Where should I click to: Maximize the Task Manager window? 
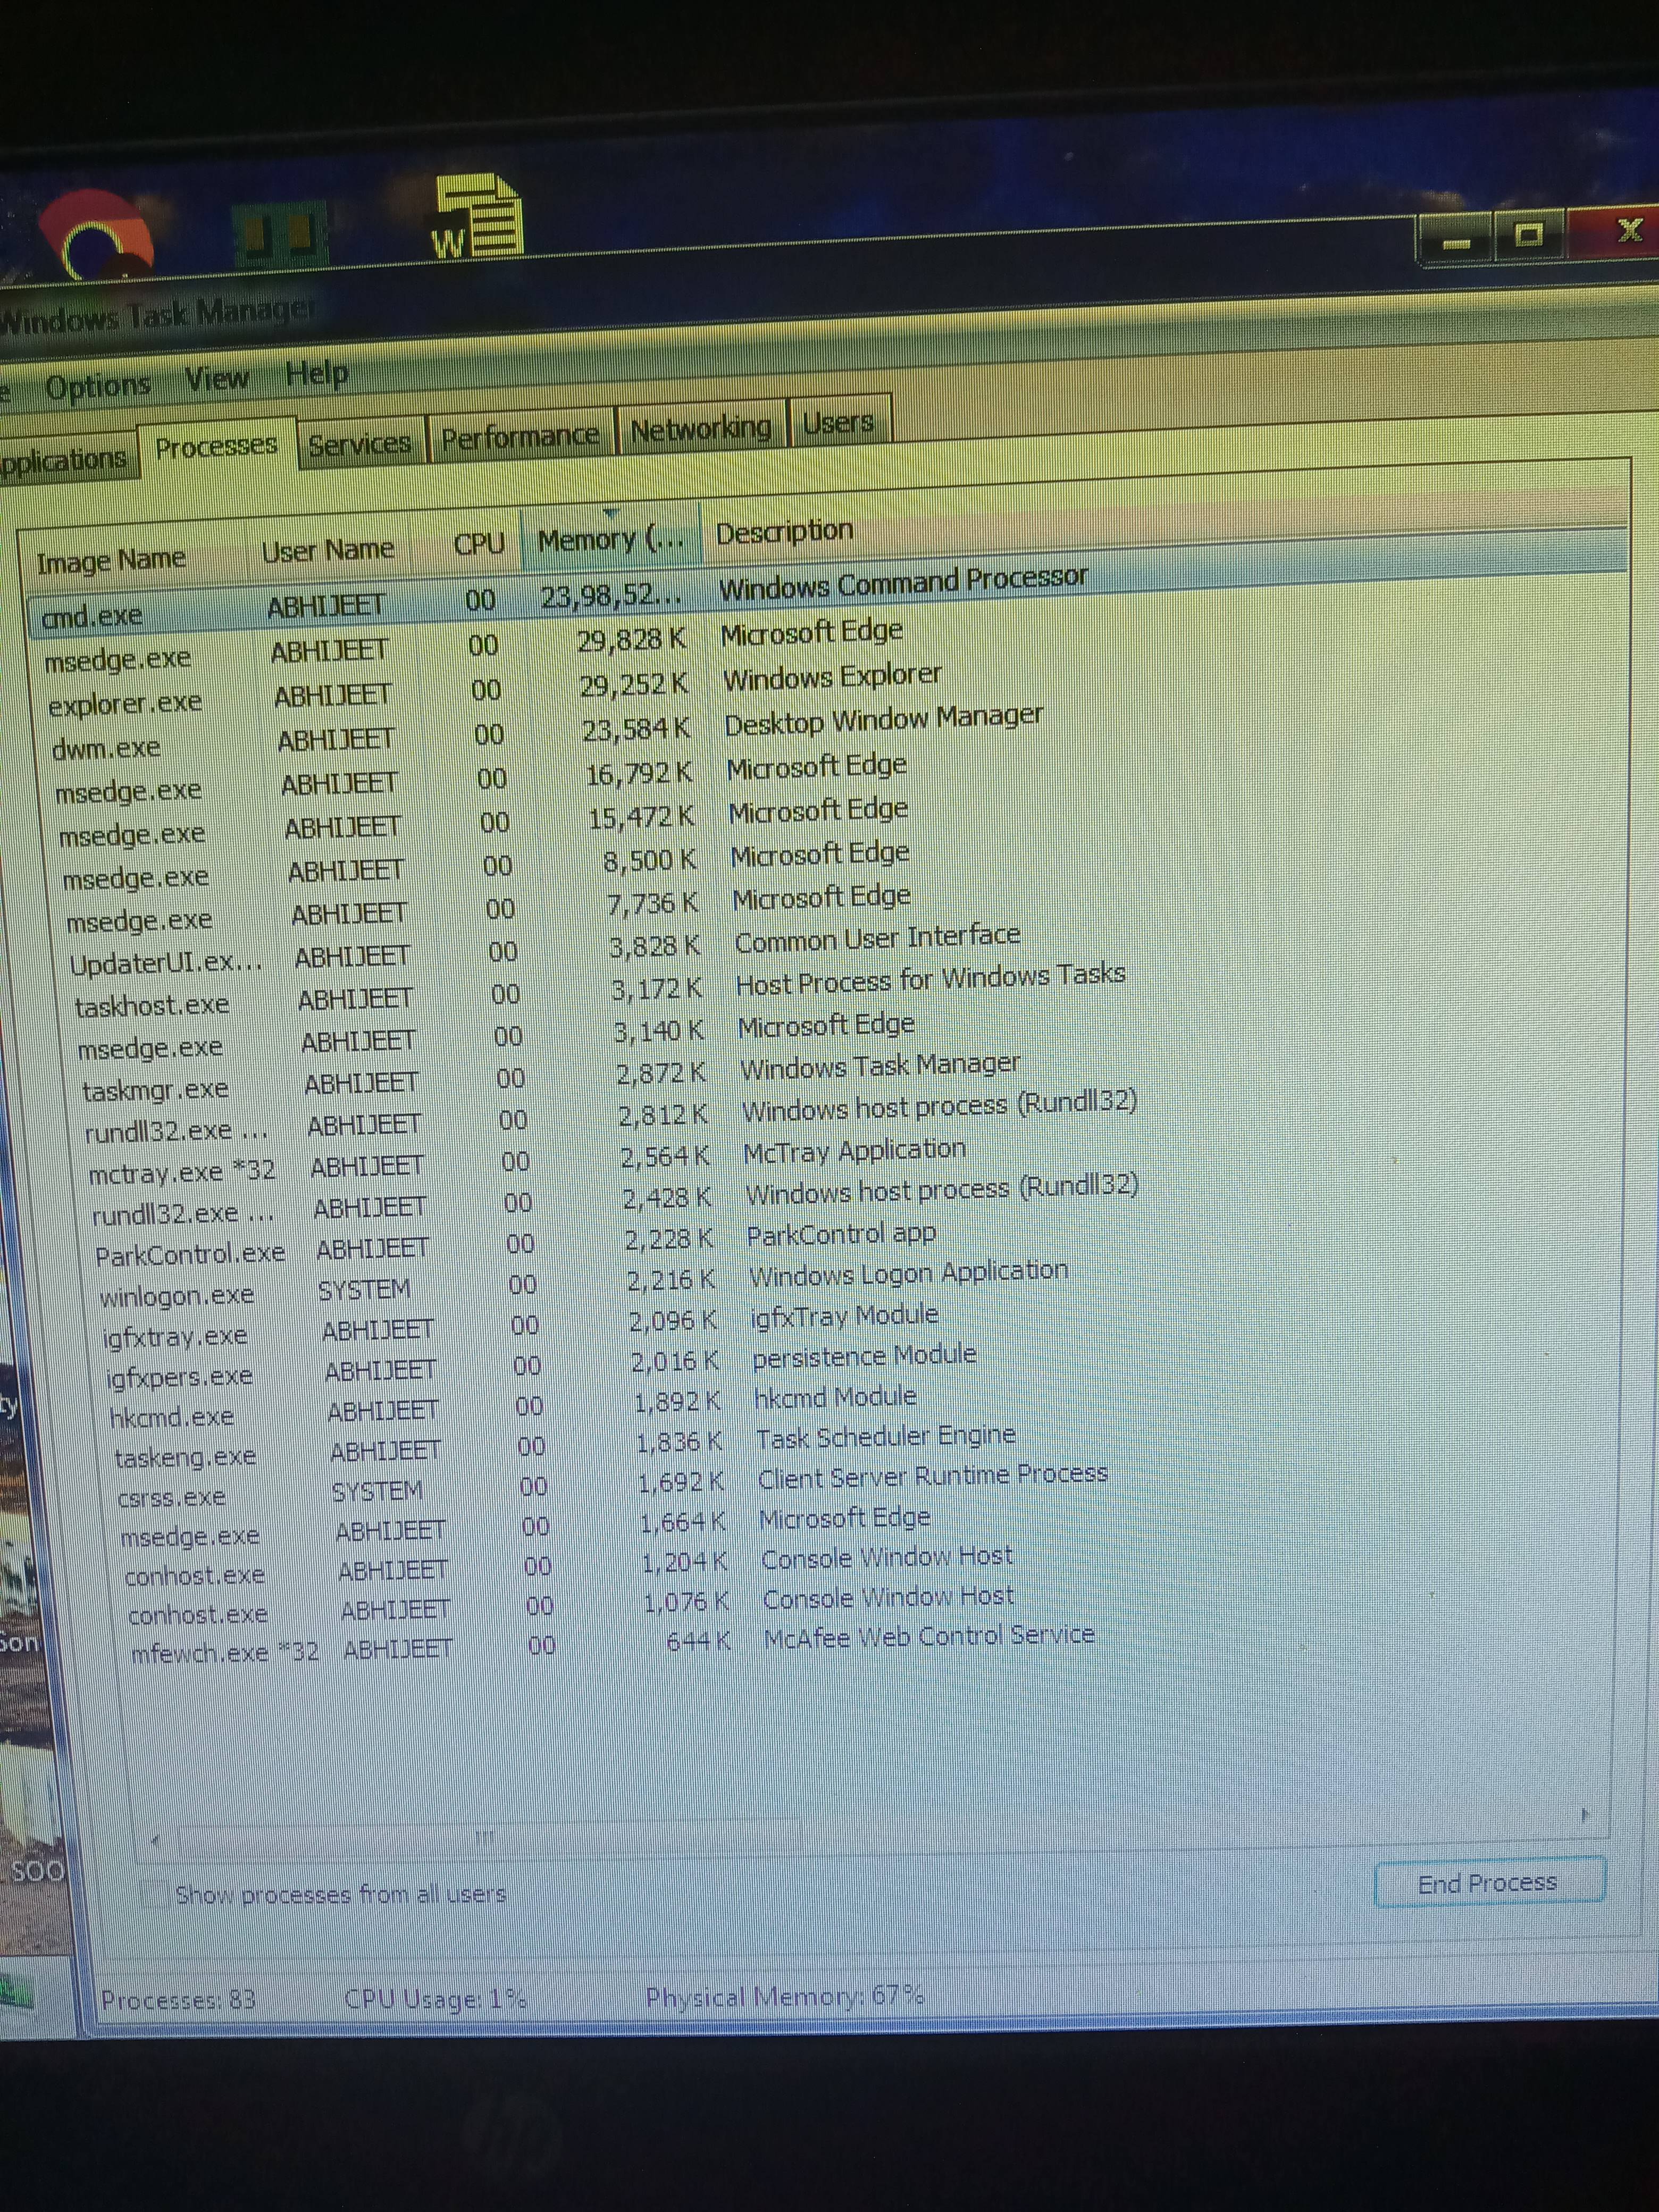1530,235
